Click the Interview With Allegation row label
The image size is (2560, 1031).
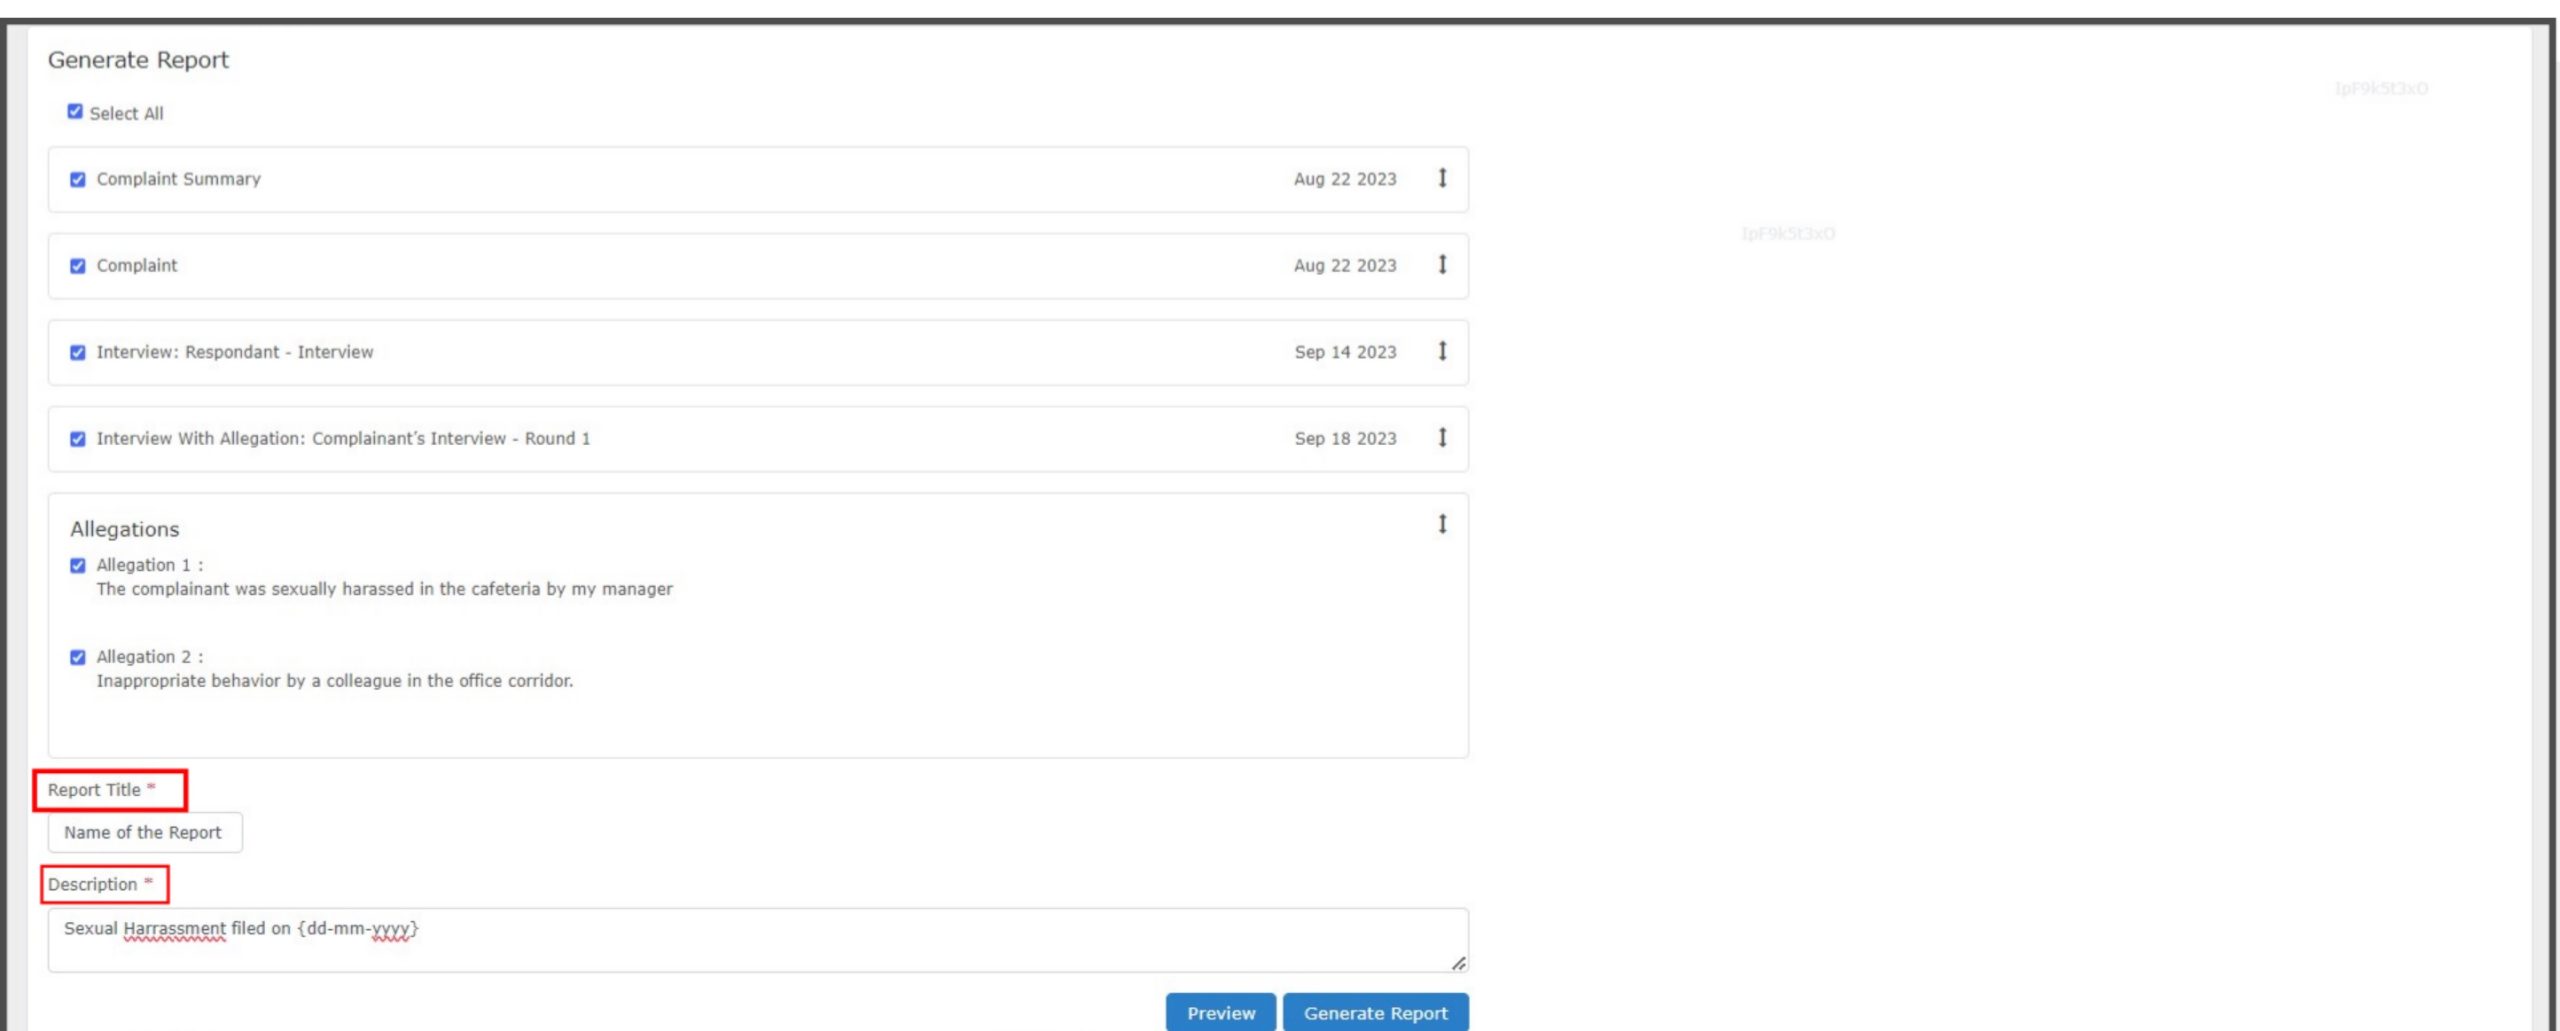click(343, 438)
